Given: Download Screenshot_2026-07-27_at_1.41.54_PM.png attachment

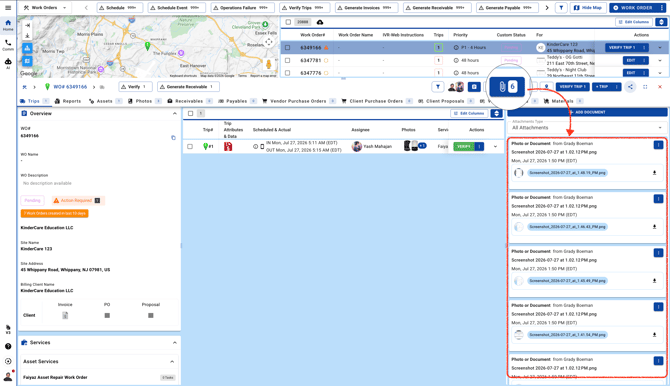Looking at the screenshot, I should point(654,335).
